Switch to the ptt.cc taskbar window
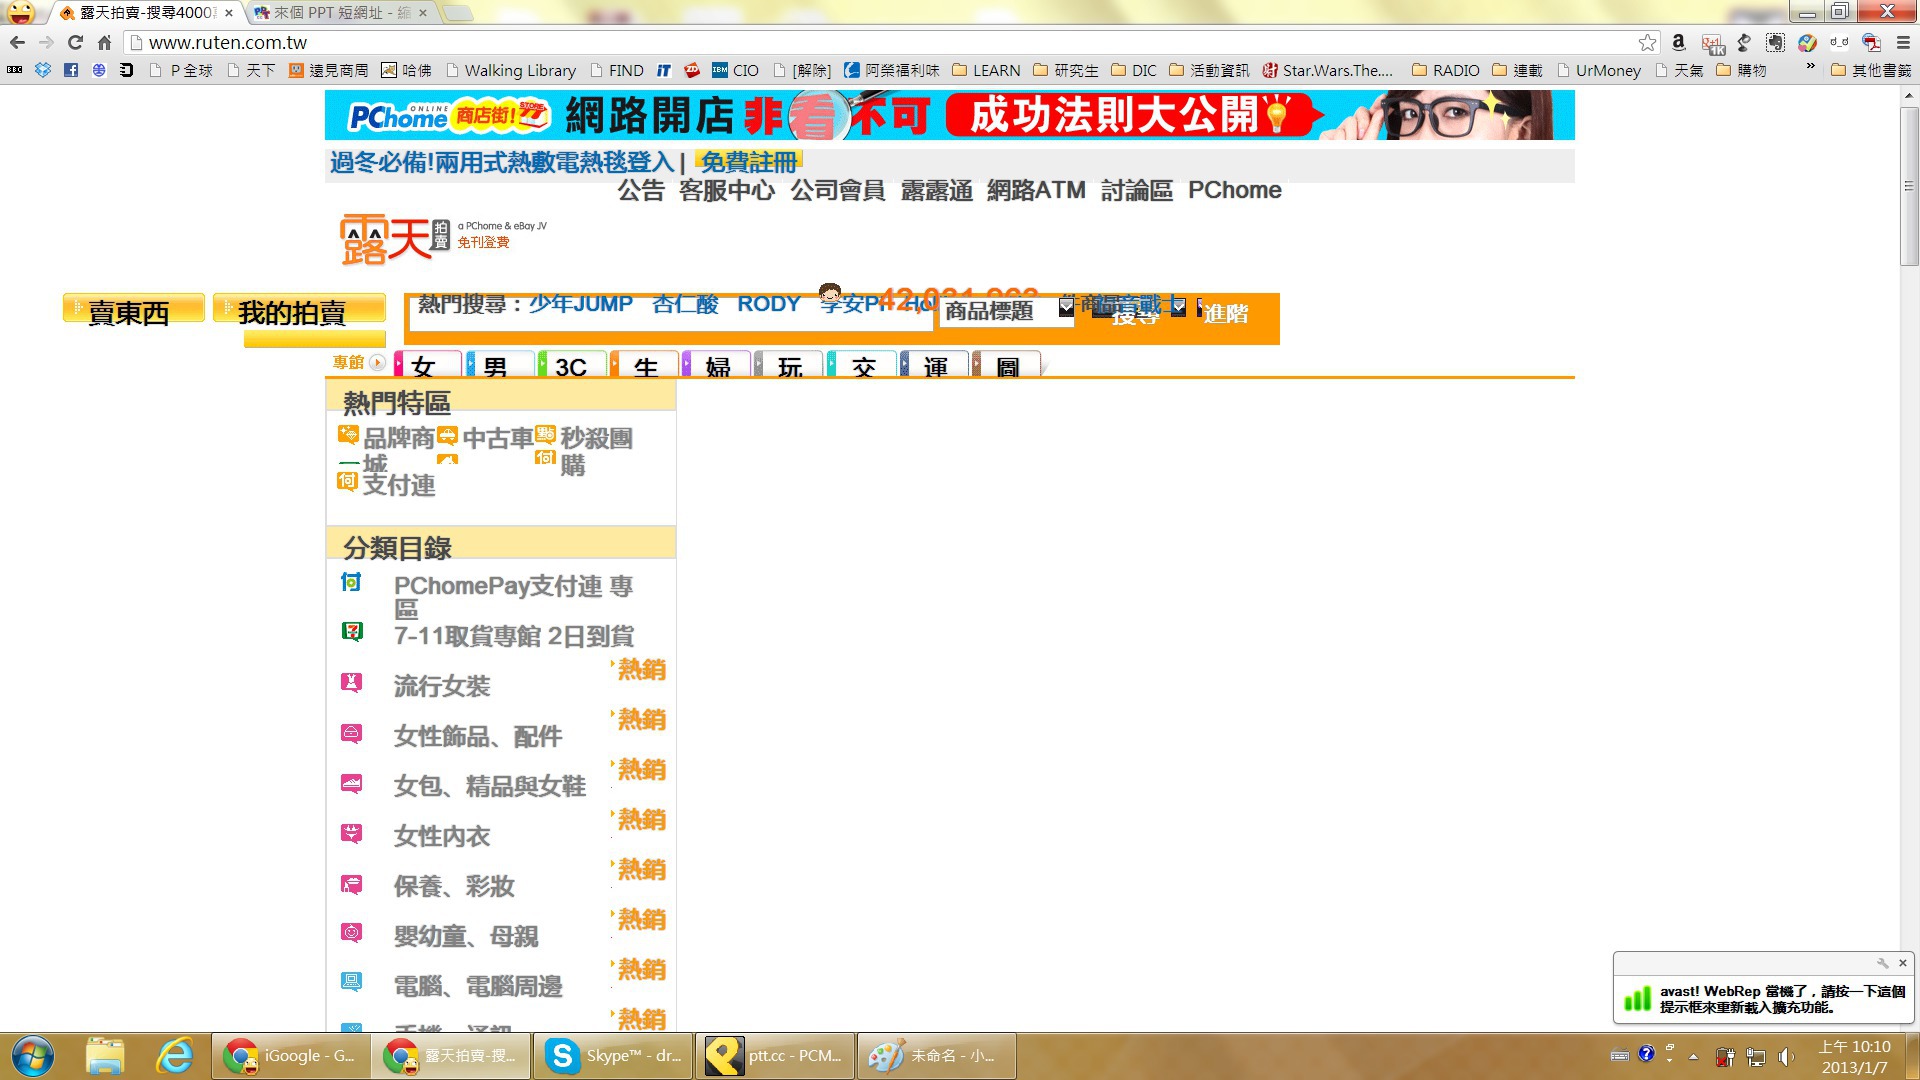Image resolution: width=1920 pixels, height=1080 pixels. tap(775, 1056)
